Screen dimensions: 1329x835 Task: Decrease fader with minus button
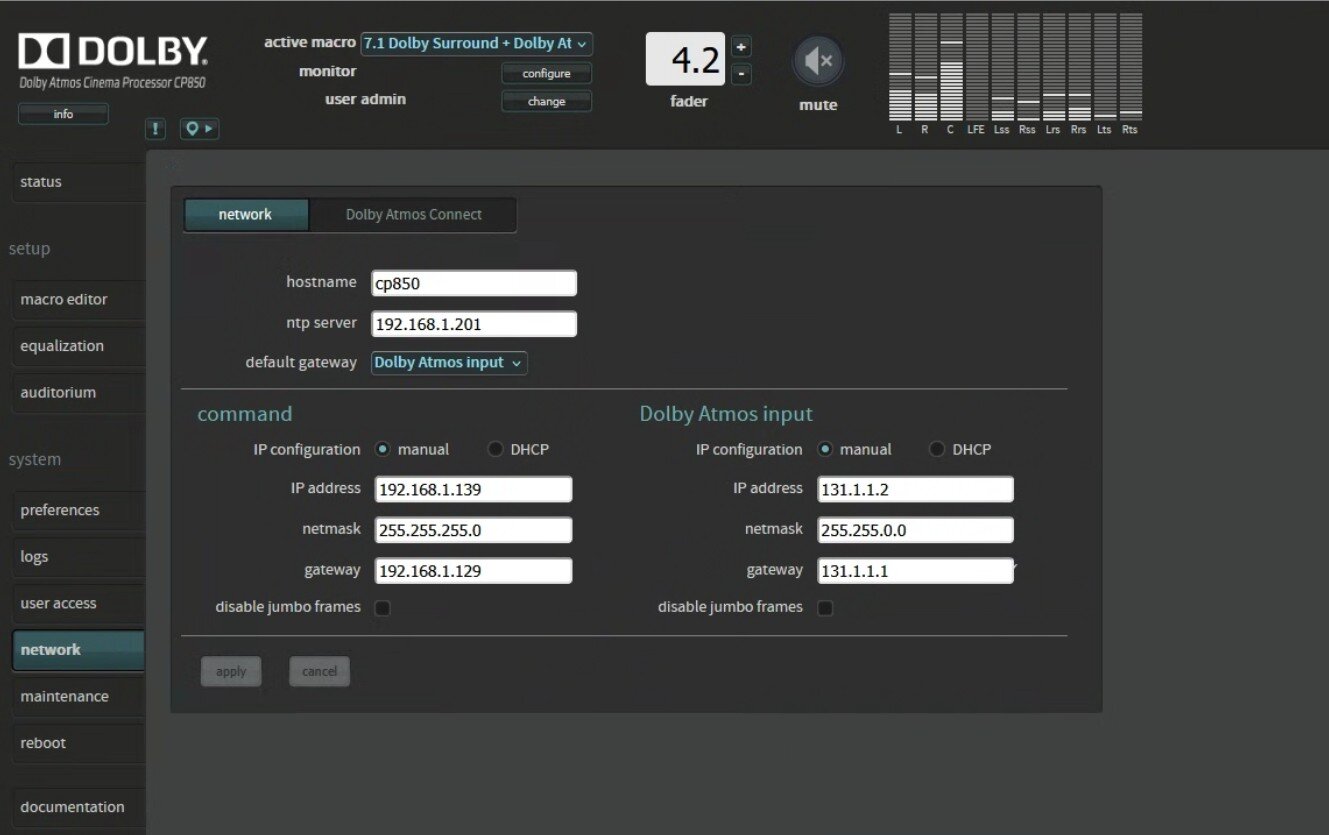pos(740,73)
